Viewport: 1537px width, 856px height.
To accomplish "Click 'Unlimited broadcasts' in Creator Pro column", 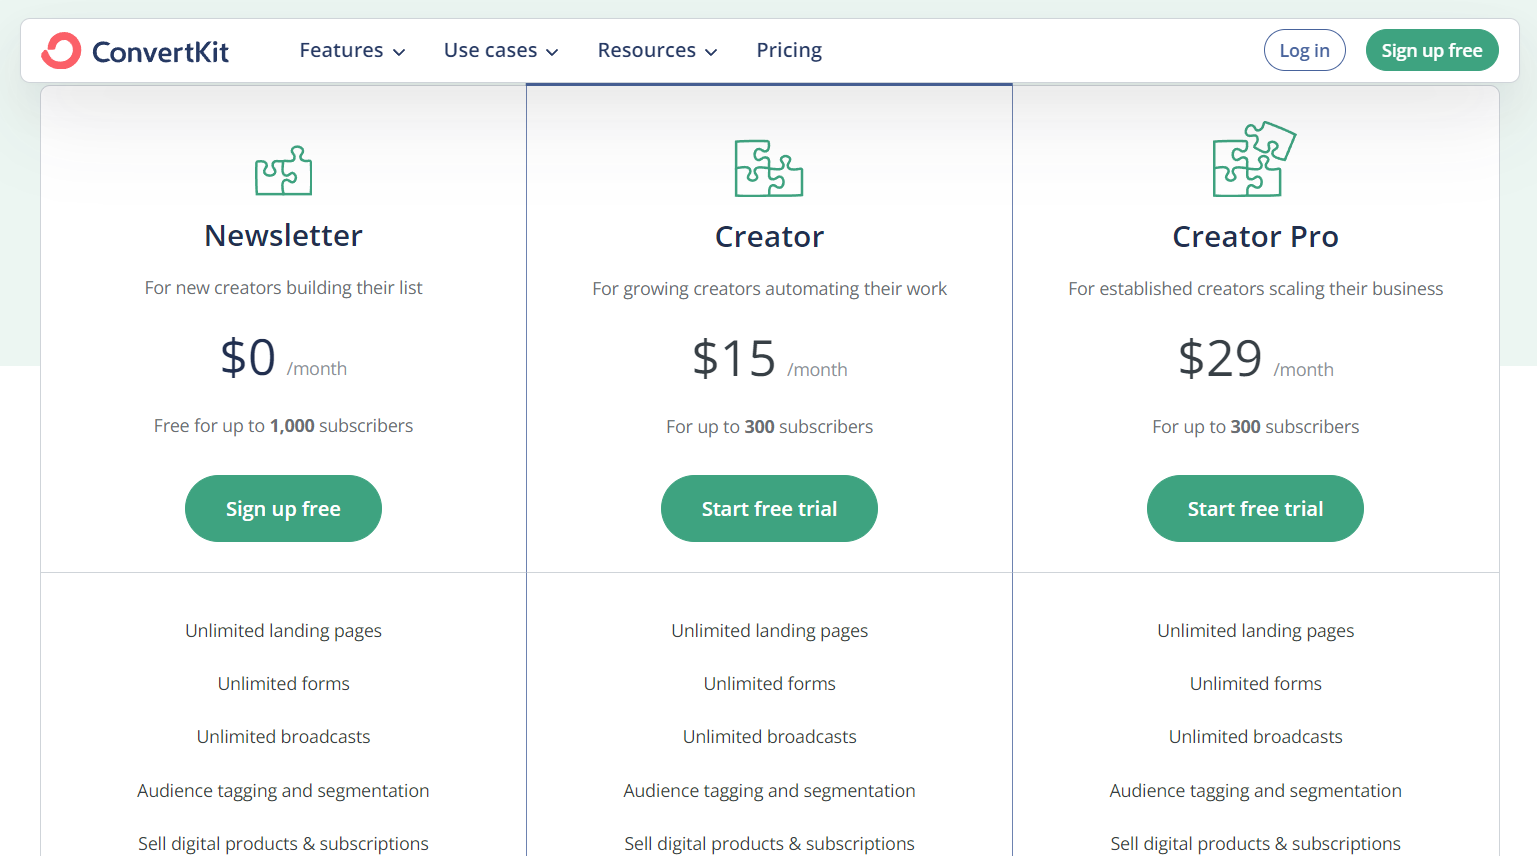I will [x=1255, y=737].
